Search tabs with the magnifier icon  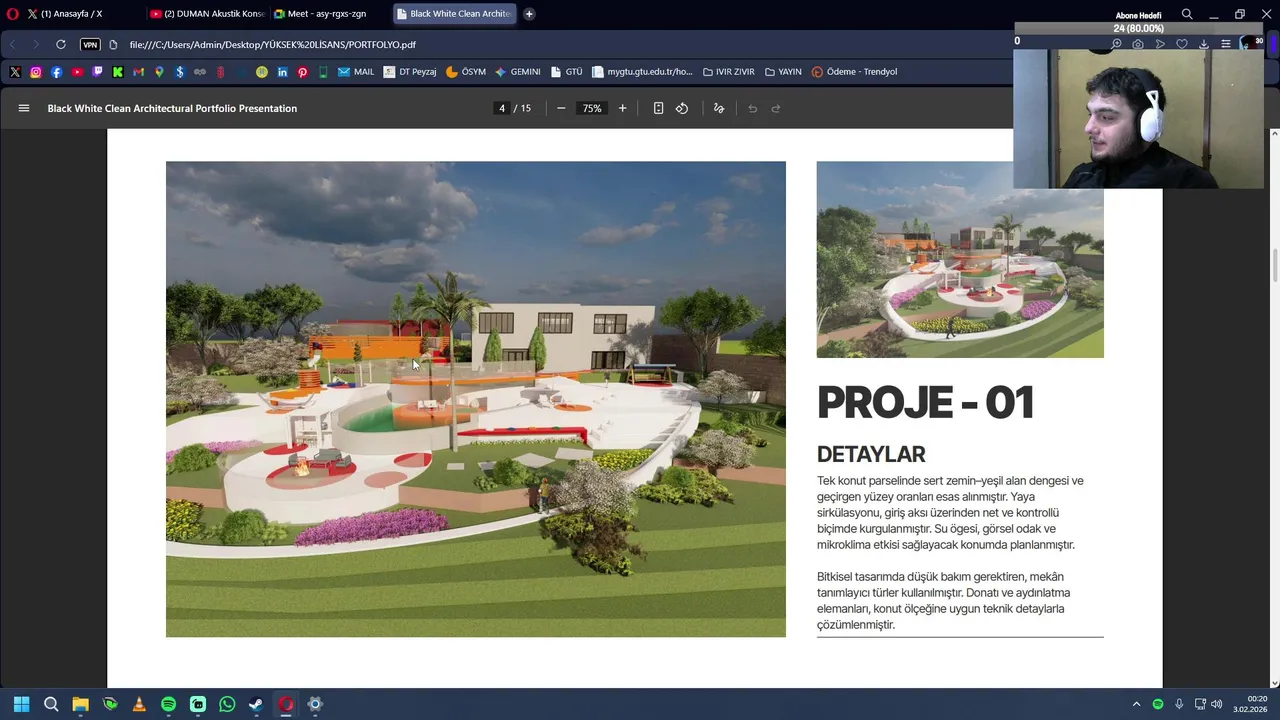[1187, 14]
